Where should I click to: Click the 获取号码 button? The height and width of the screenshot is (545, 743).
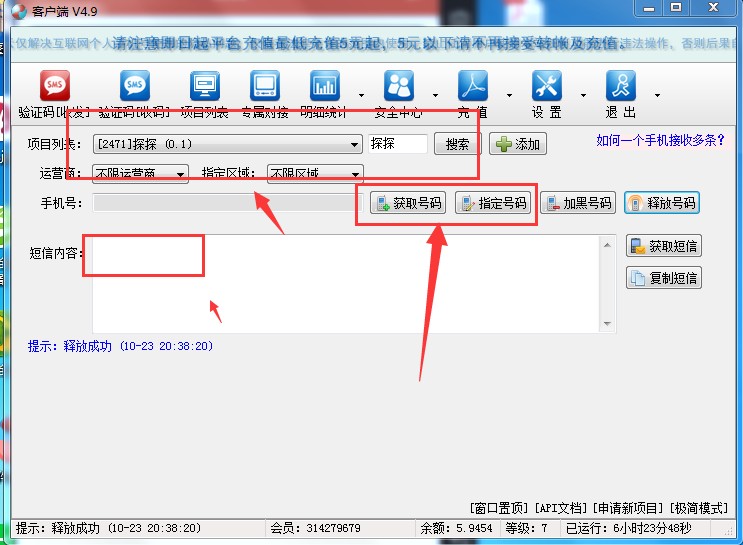[408, 203]
